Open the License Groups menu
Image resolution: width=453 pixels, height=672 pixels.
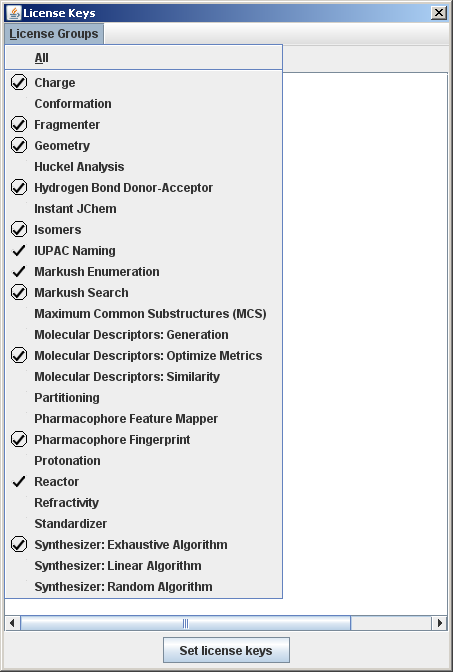click(54, 34)
